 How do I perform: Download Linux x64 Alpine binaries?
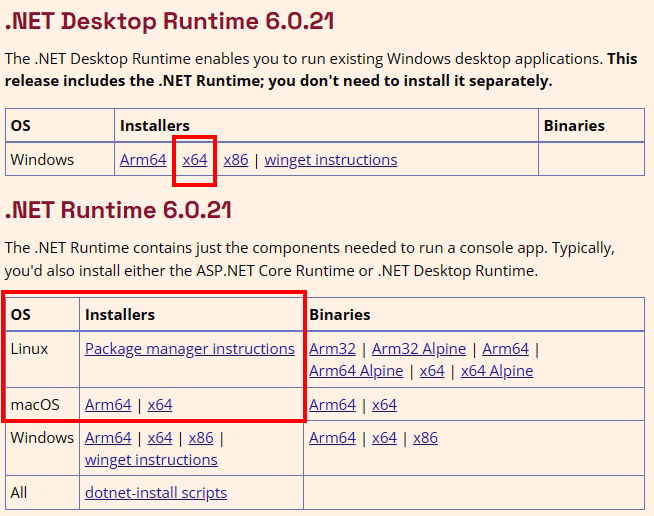pos(497,371)
